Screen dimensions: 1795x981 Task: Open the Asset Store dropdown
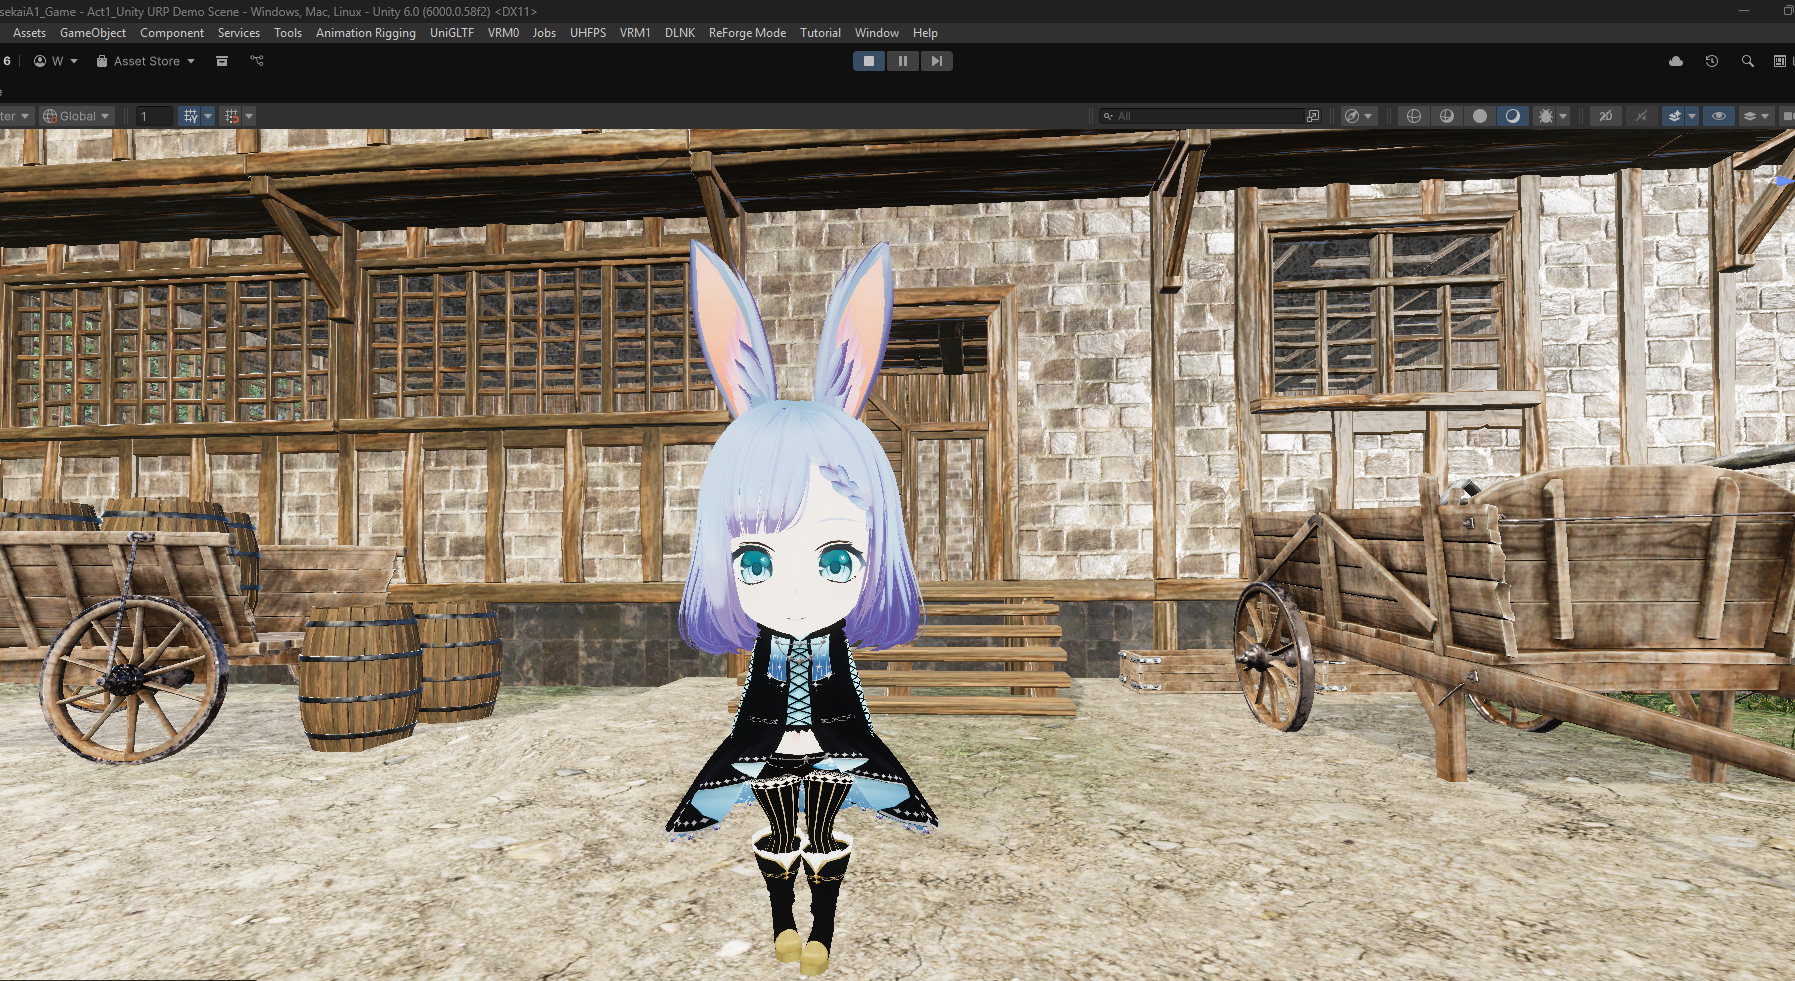click(146, 61)
